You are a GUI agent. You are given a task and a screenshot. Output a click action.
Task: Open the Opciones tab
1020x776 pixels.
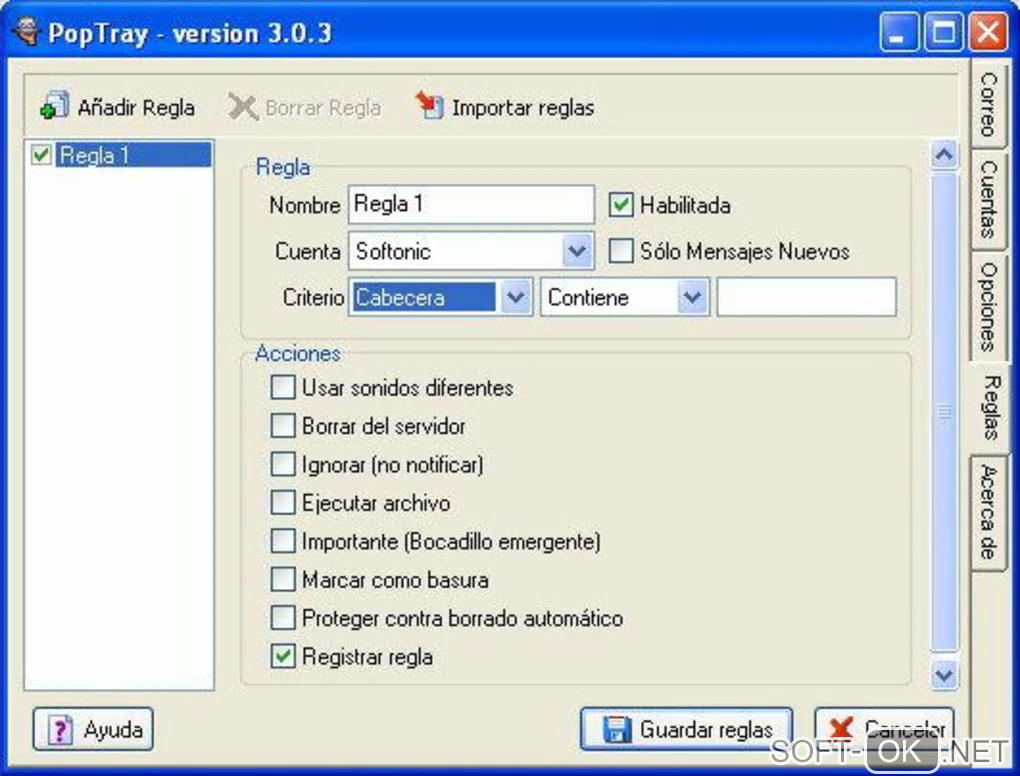tap(988, 306)
